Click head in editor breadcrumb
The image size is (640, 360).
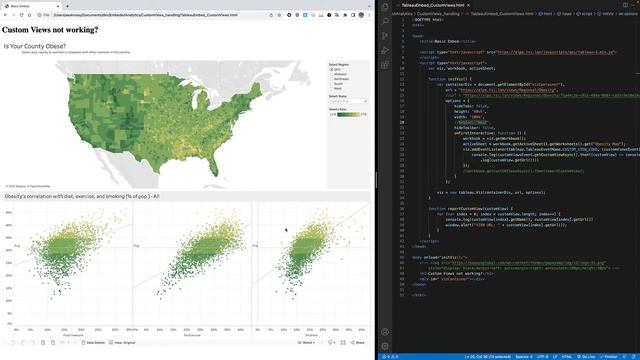565,13
